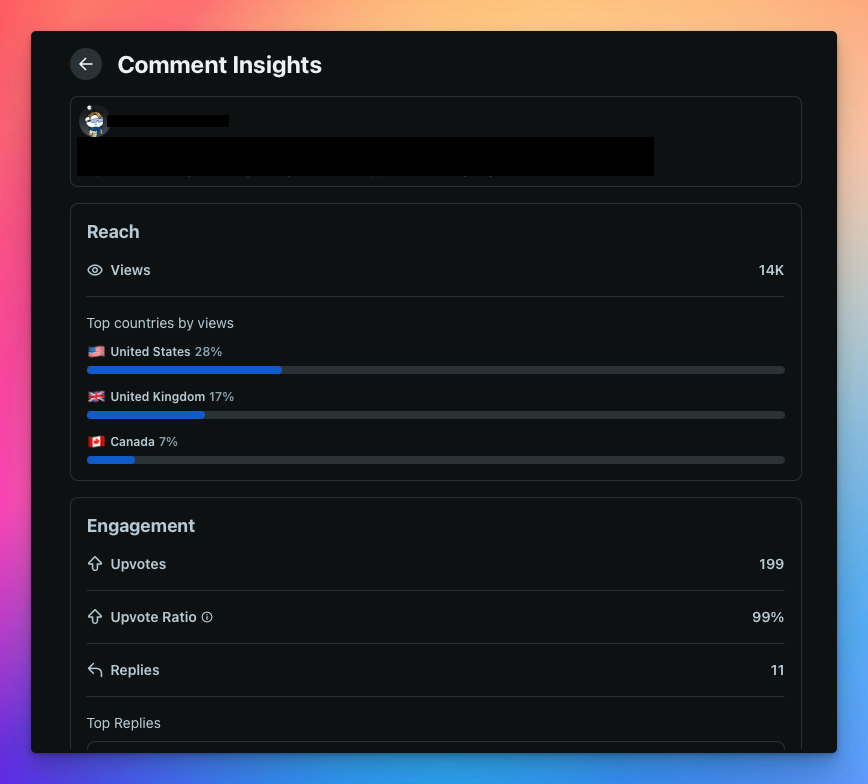The width and height of the screenshot is (868, 784).
Task: Click the Engagement section heading
Action: 141,525
